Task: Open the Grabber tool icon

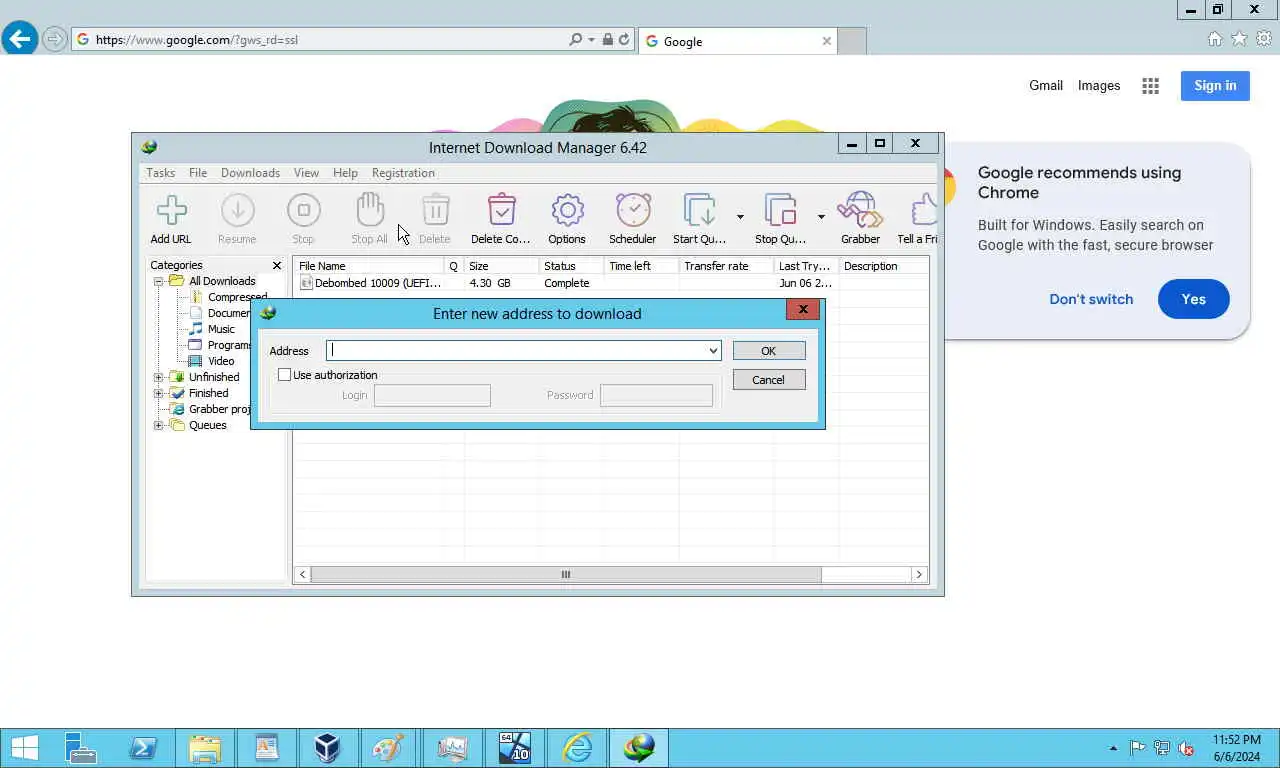Action: [x=860, y=211]
